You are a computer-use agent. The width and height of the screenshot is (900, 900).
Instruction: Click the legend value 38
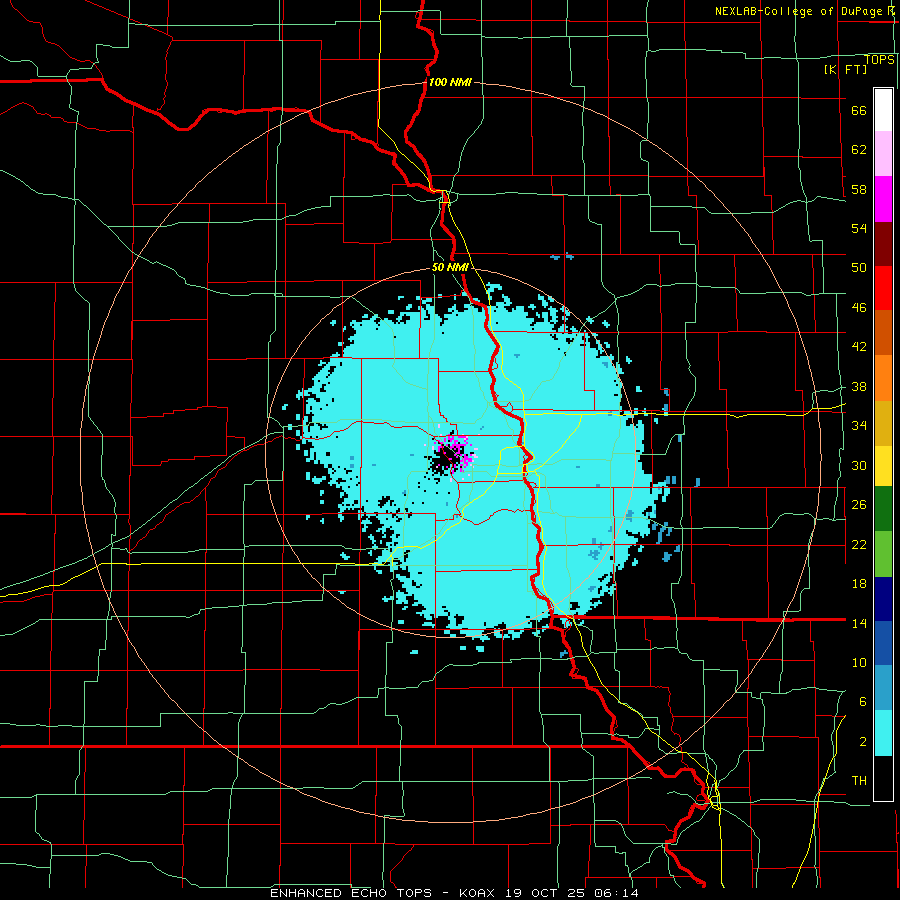coord(859,386)
